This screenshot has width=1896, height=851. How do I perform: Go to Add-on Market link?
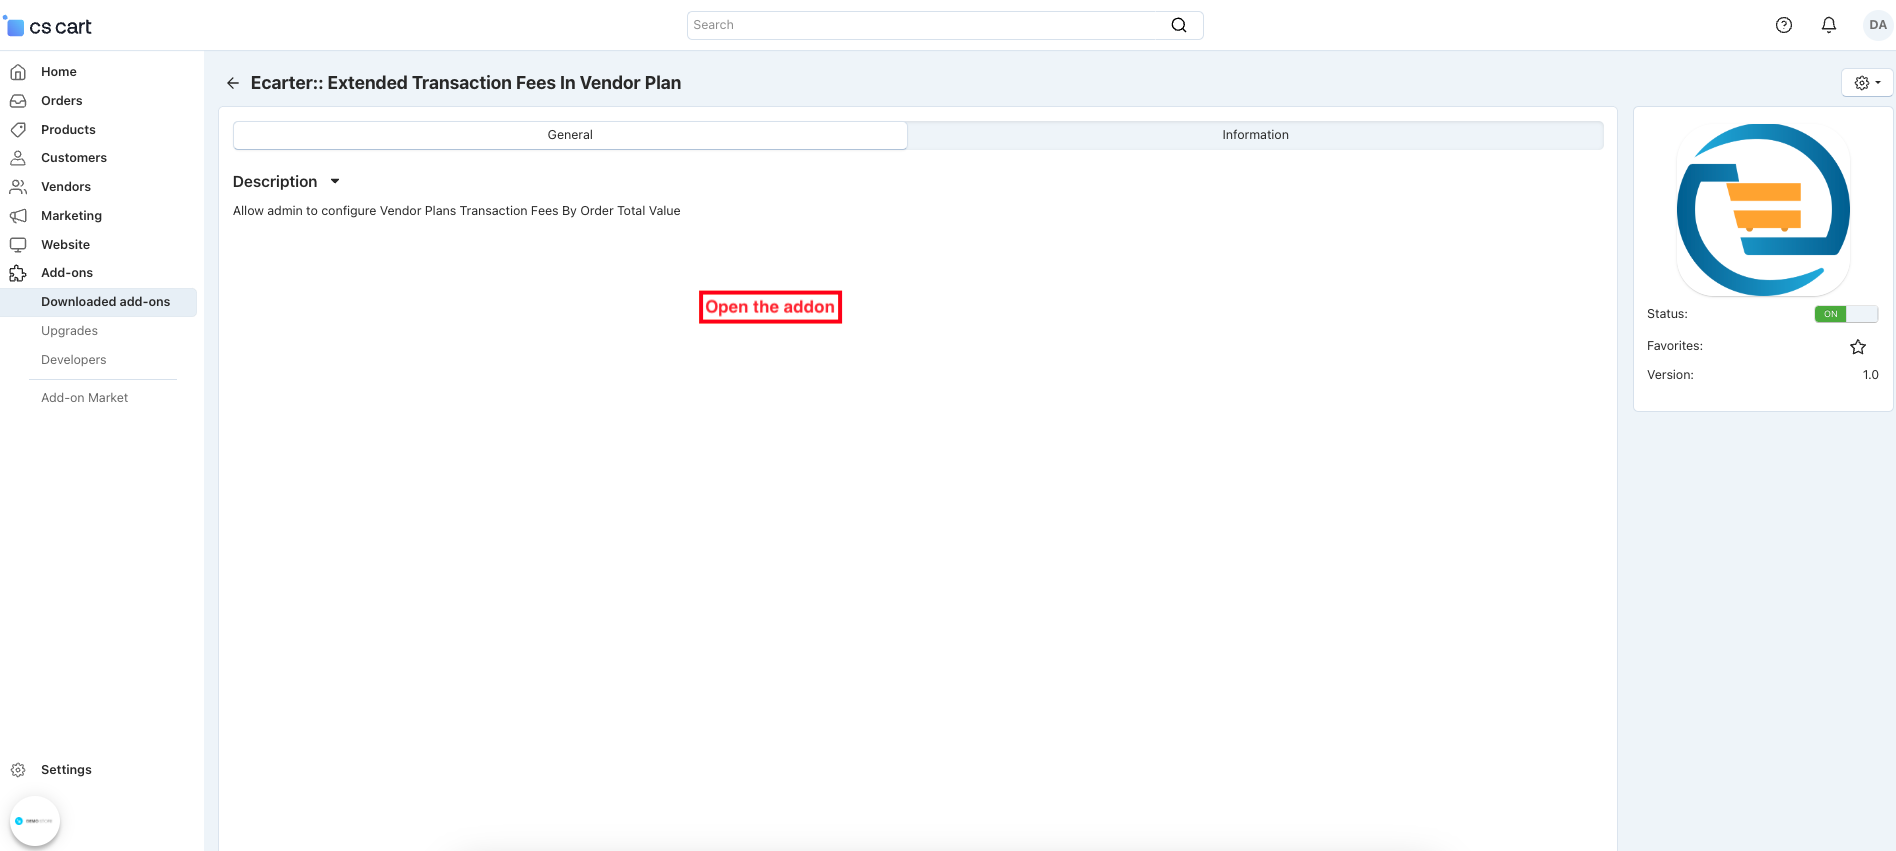(x=84, y=398)
